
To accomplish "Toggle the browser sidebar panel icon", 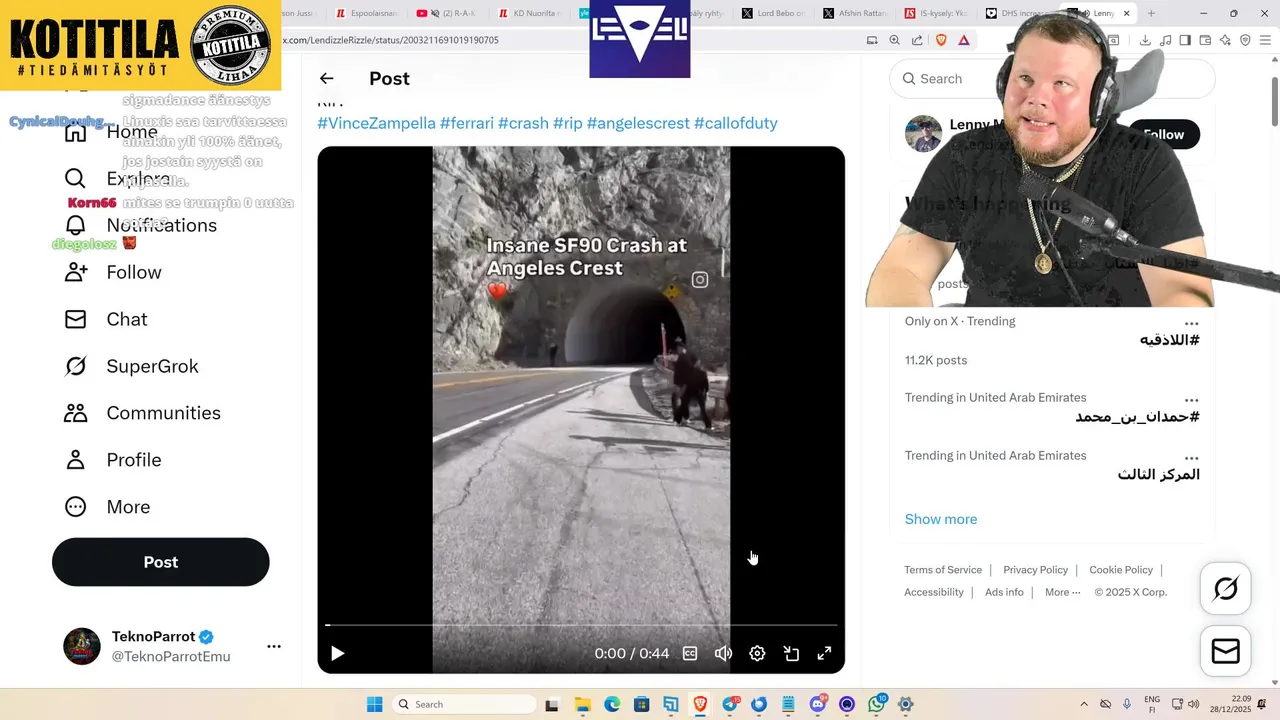I will tap(1185, 40).
